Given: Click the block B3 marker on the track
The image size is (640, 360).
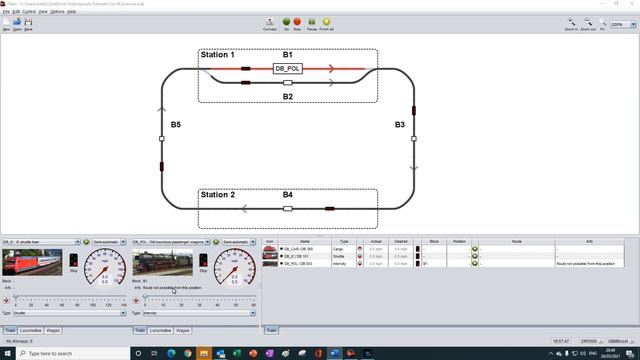Looking at the screenshot, I should [414, 139].
